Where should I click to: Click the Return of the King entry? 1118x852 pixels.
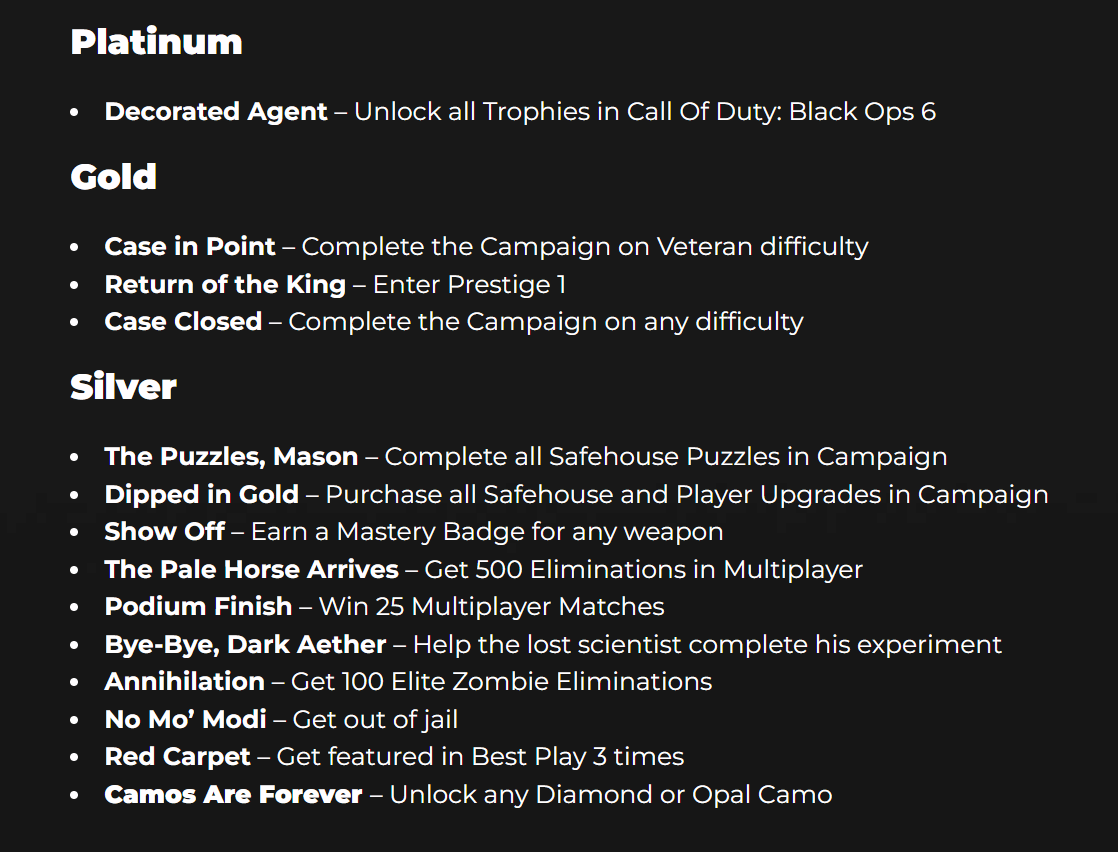225,284
